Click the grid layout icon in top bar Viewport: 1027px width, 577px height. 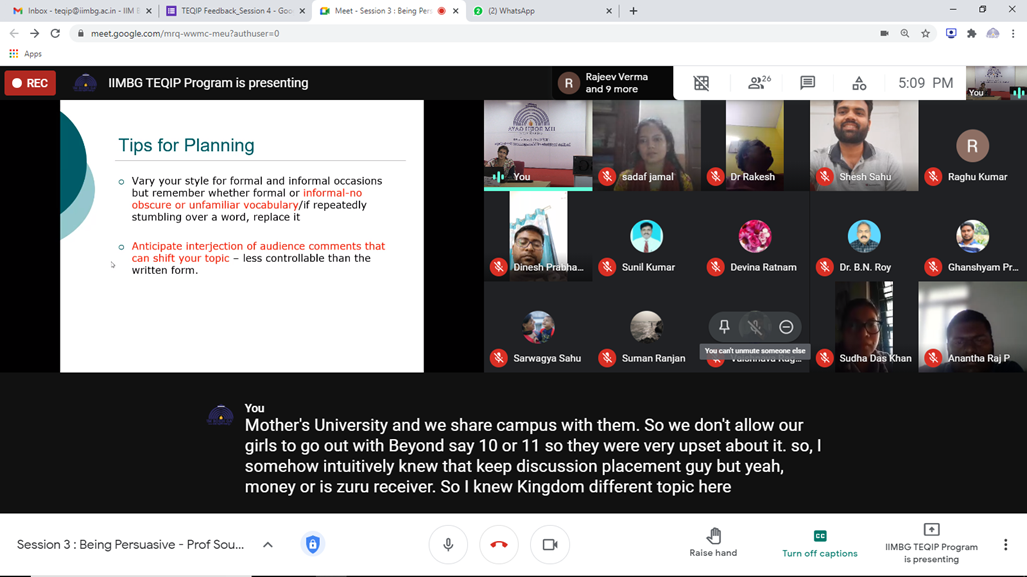pyautogui.click(x=702, y=83)
